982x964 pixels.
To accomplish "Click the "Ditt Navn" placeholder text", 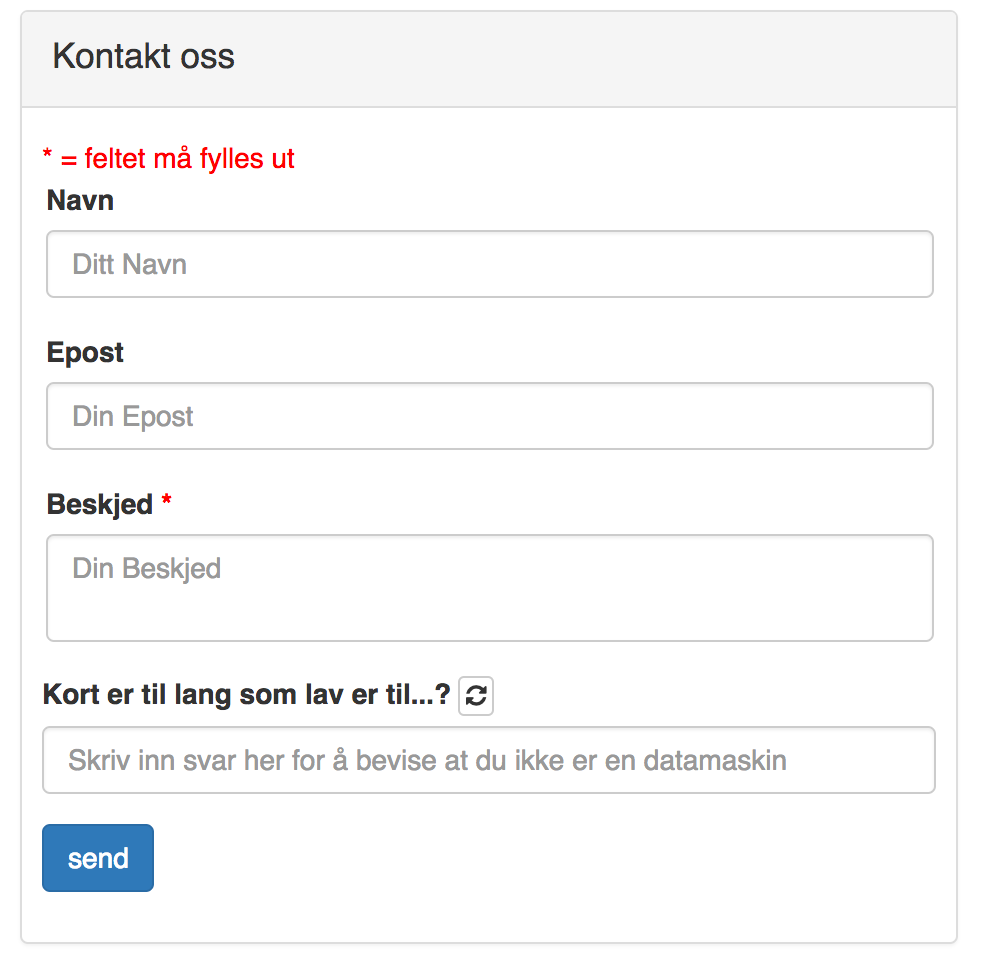I will pos(130,265).
